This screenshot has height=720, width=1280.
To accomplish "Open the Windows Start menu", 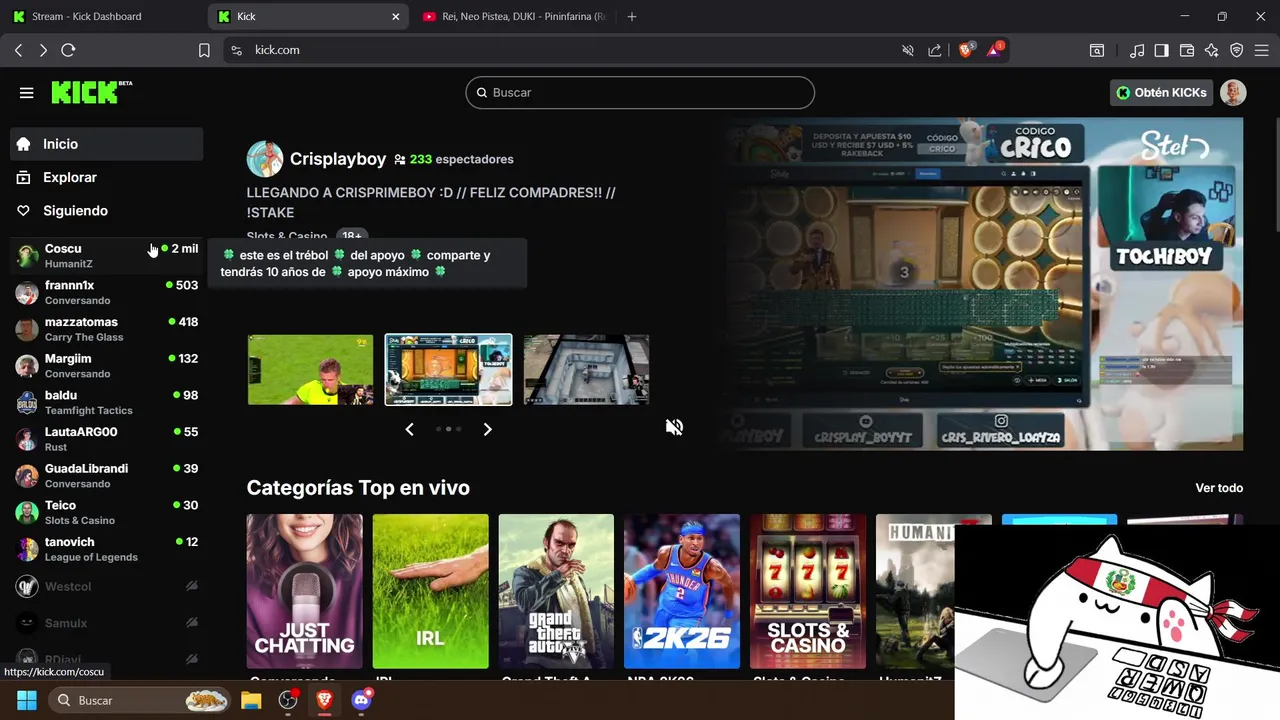I will tap(27, 700).
